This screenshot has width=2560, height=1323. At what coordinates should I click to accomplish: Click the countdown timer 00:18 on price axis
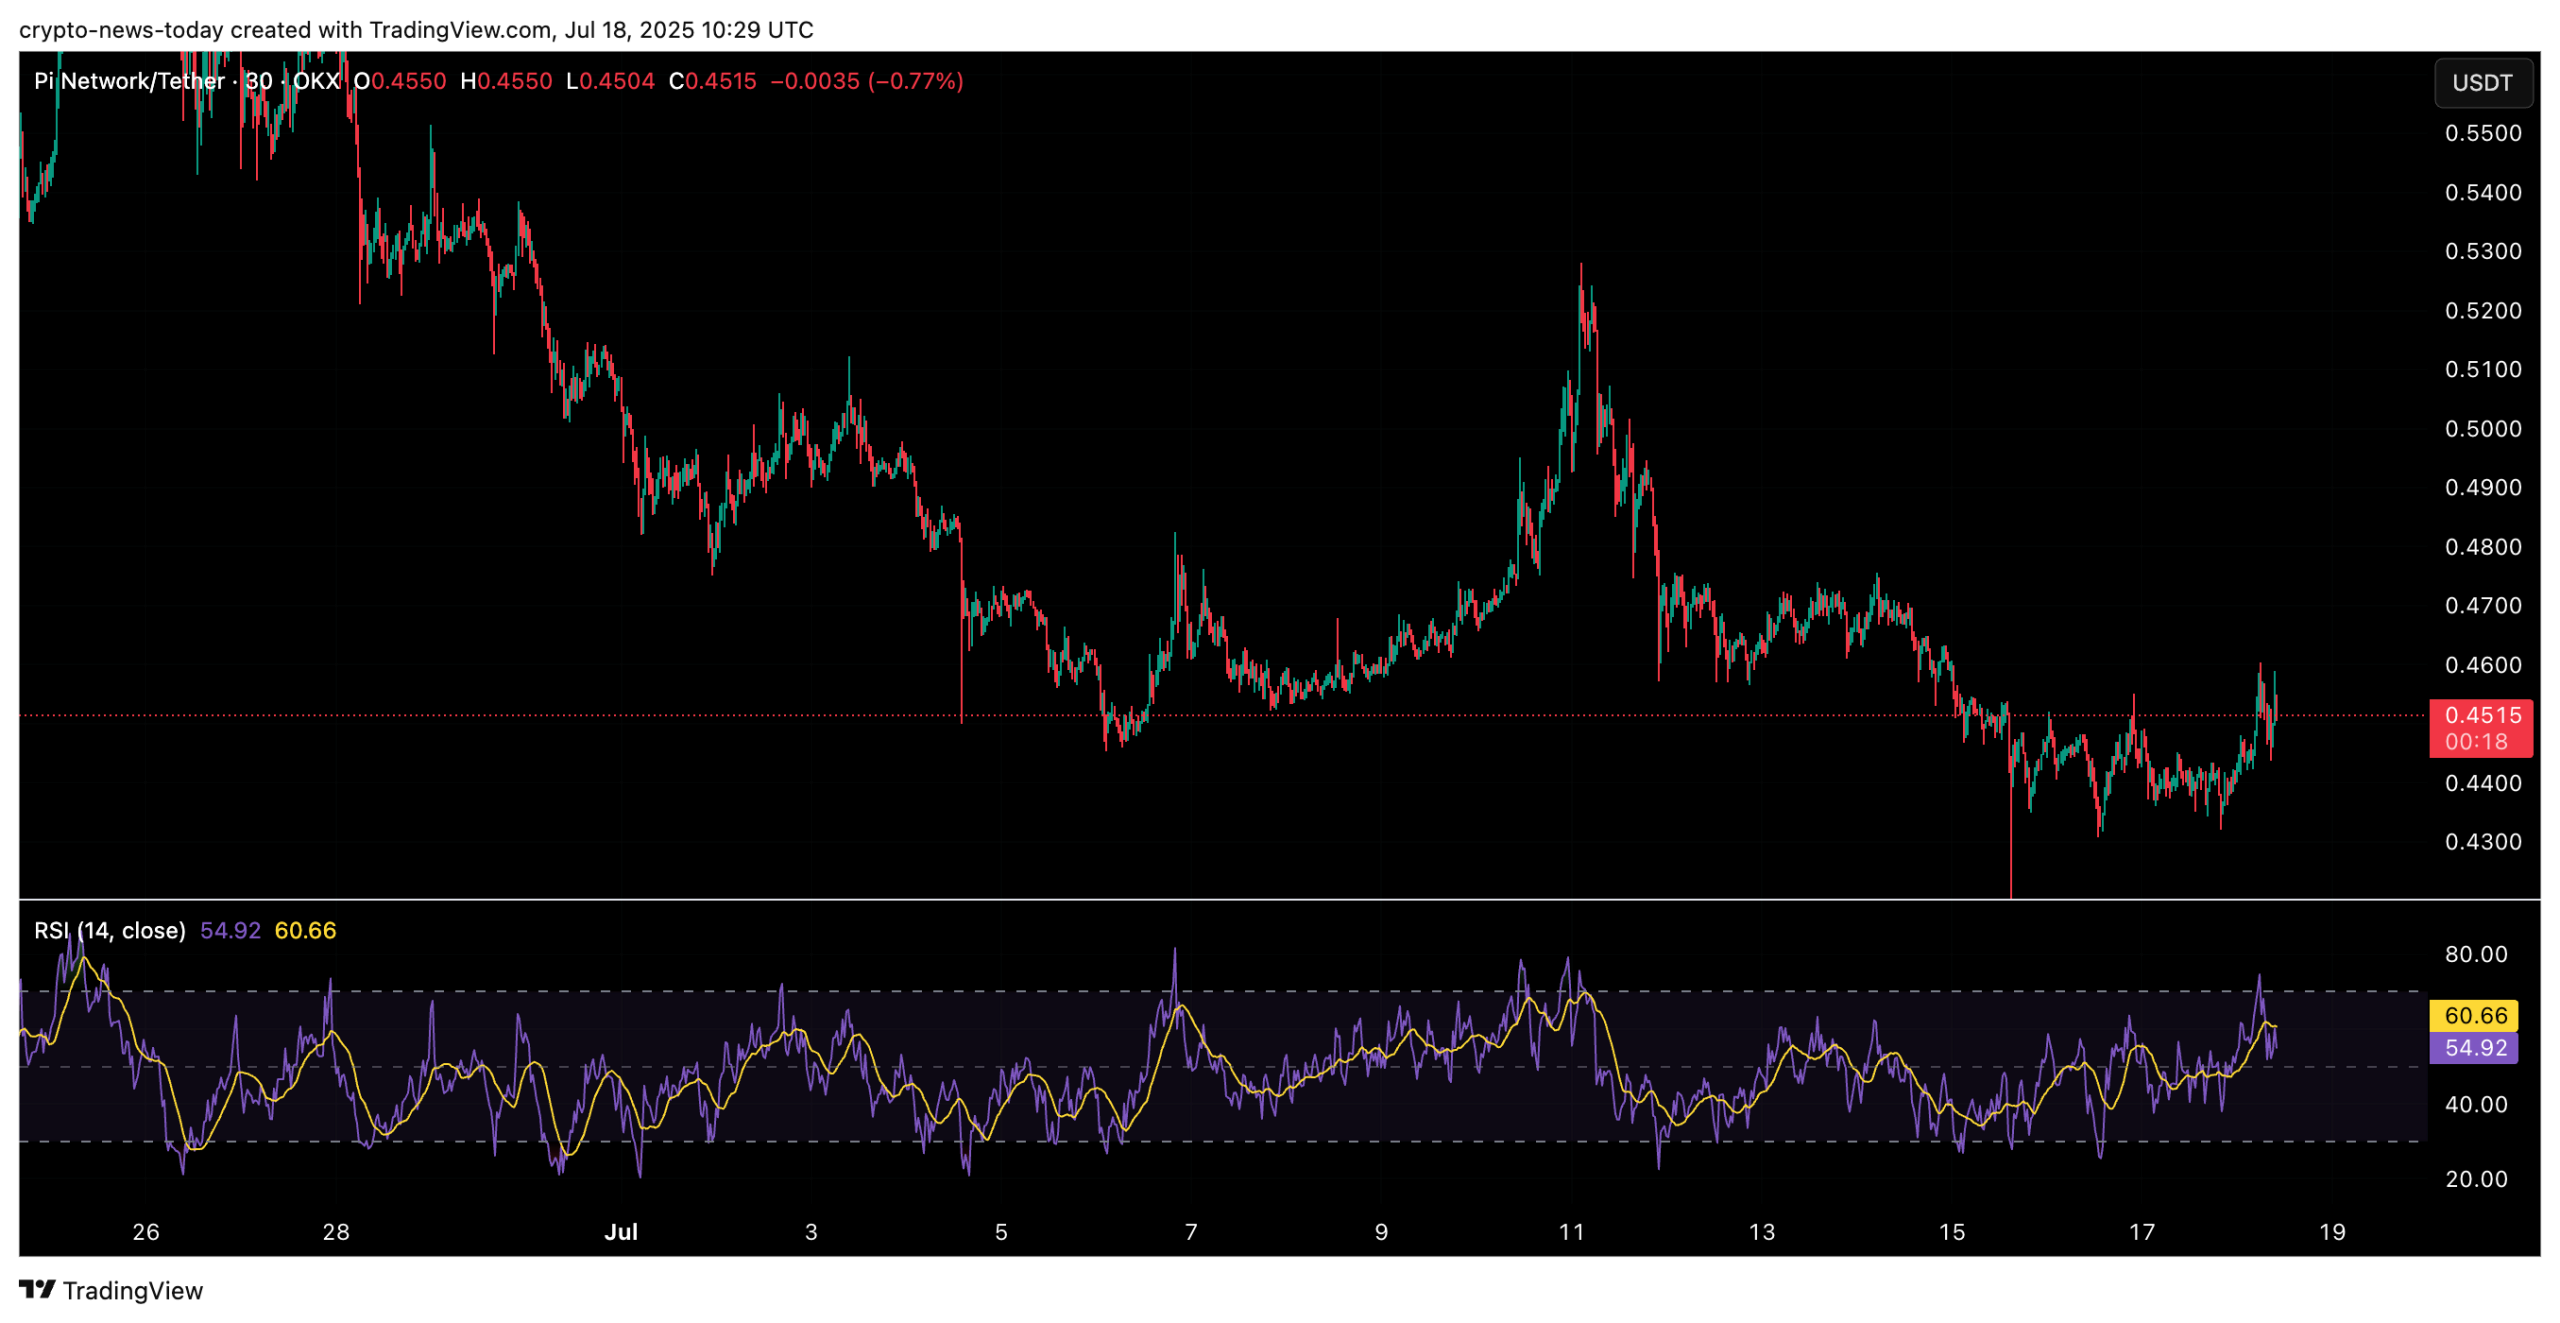[x=2476, y=742]
